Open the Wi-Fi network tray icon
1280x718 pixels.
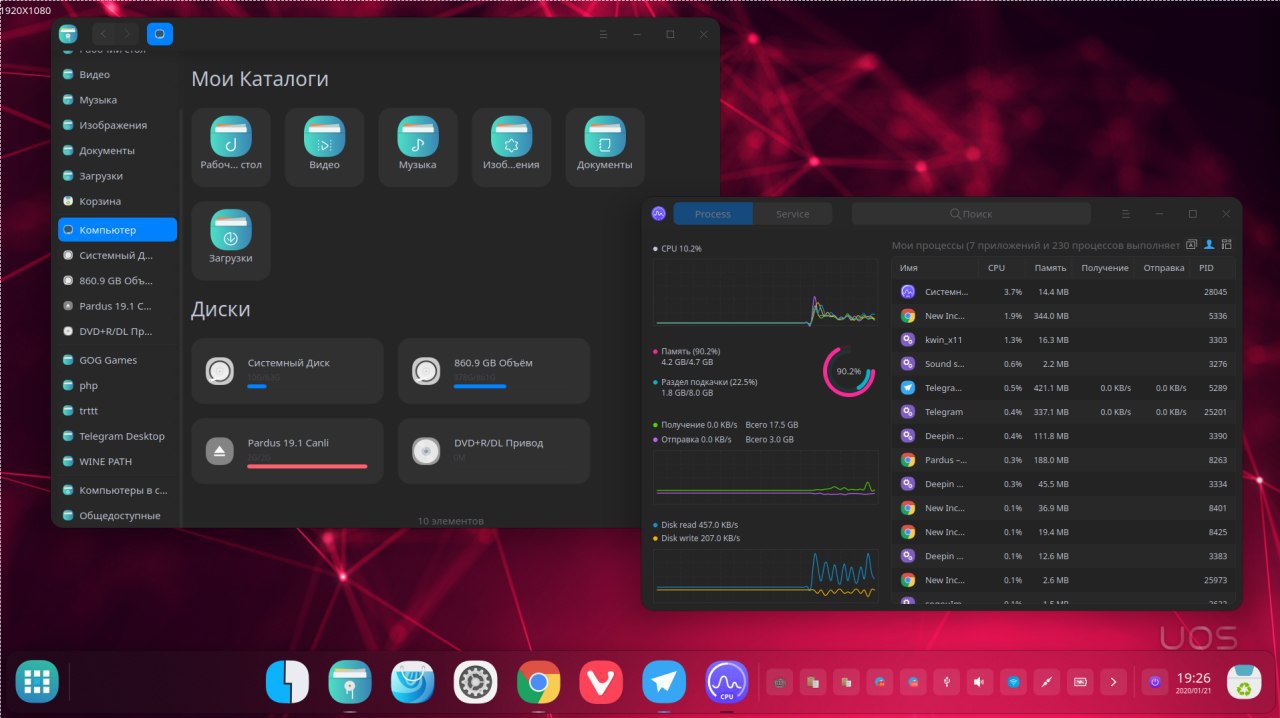click(1013, 682)
